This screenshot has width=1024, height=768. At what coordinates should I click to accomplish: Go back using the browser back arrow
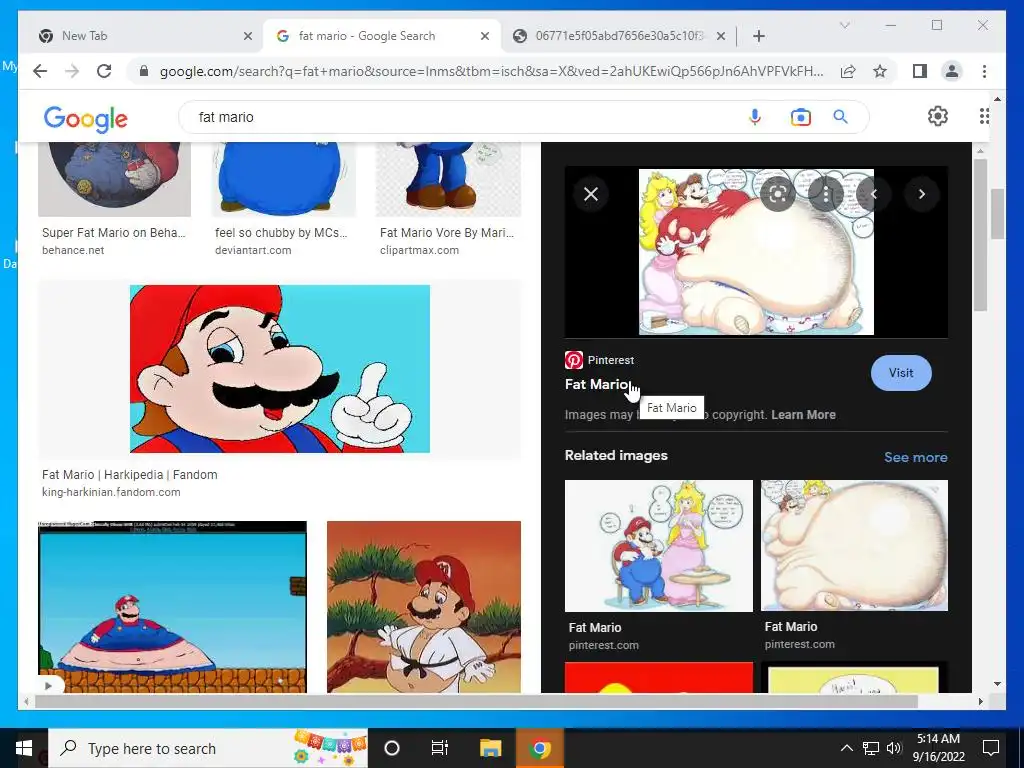tap(40, 71)
